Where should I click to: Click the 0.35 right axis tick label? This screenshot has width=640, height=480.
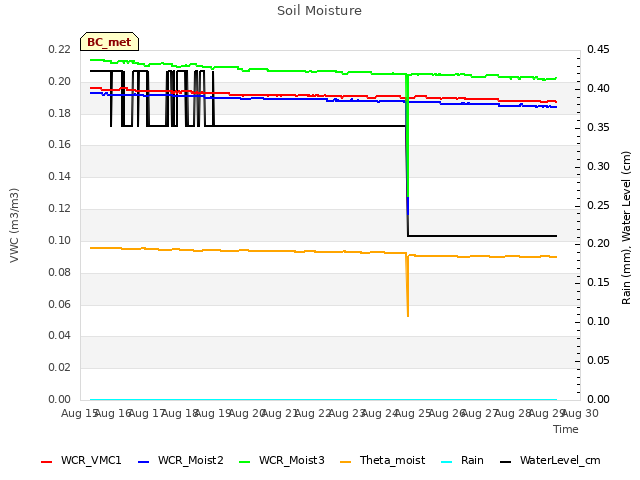(x=598, y=127)
